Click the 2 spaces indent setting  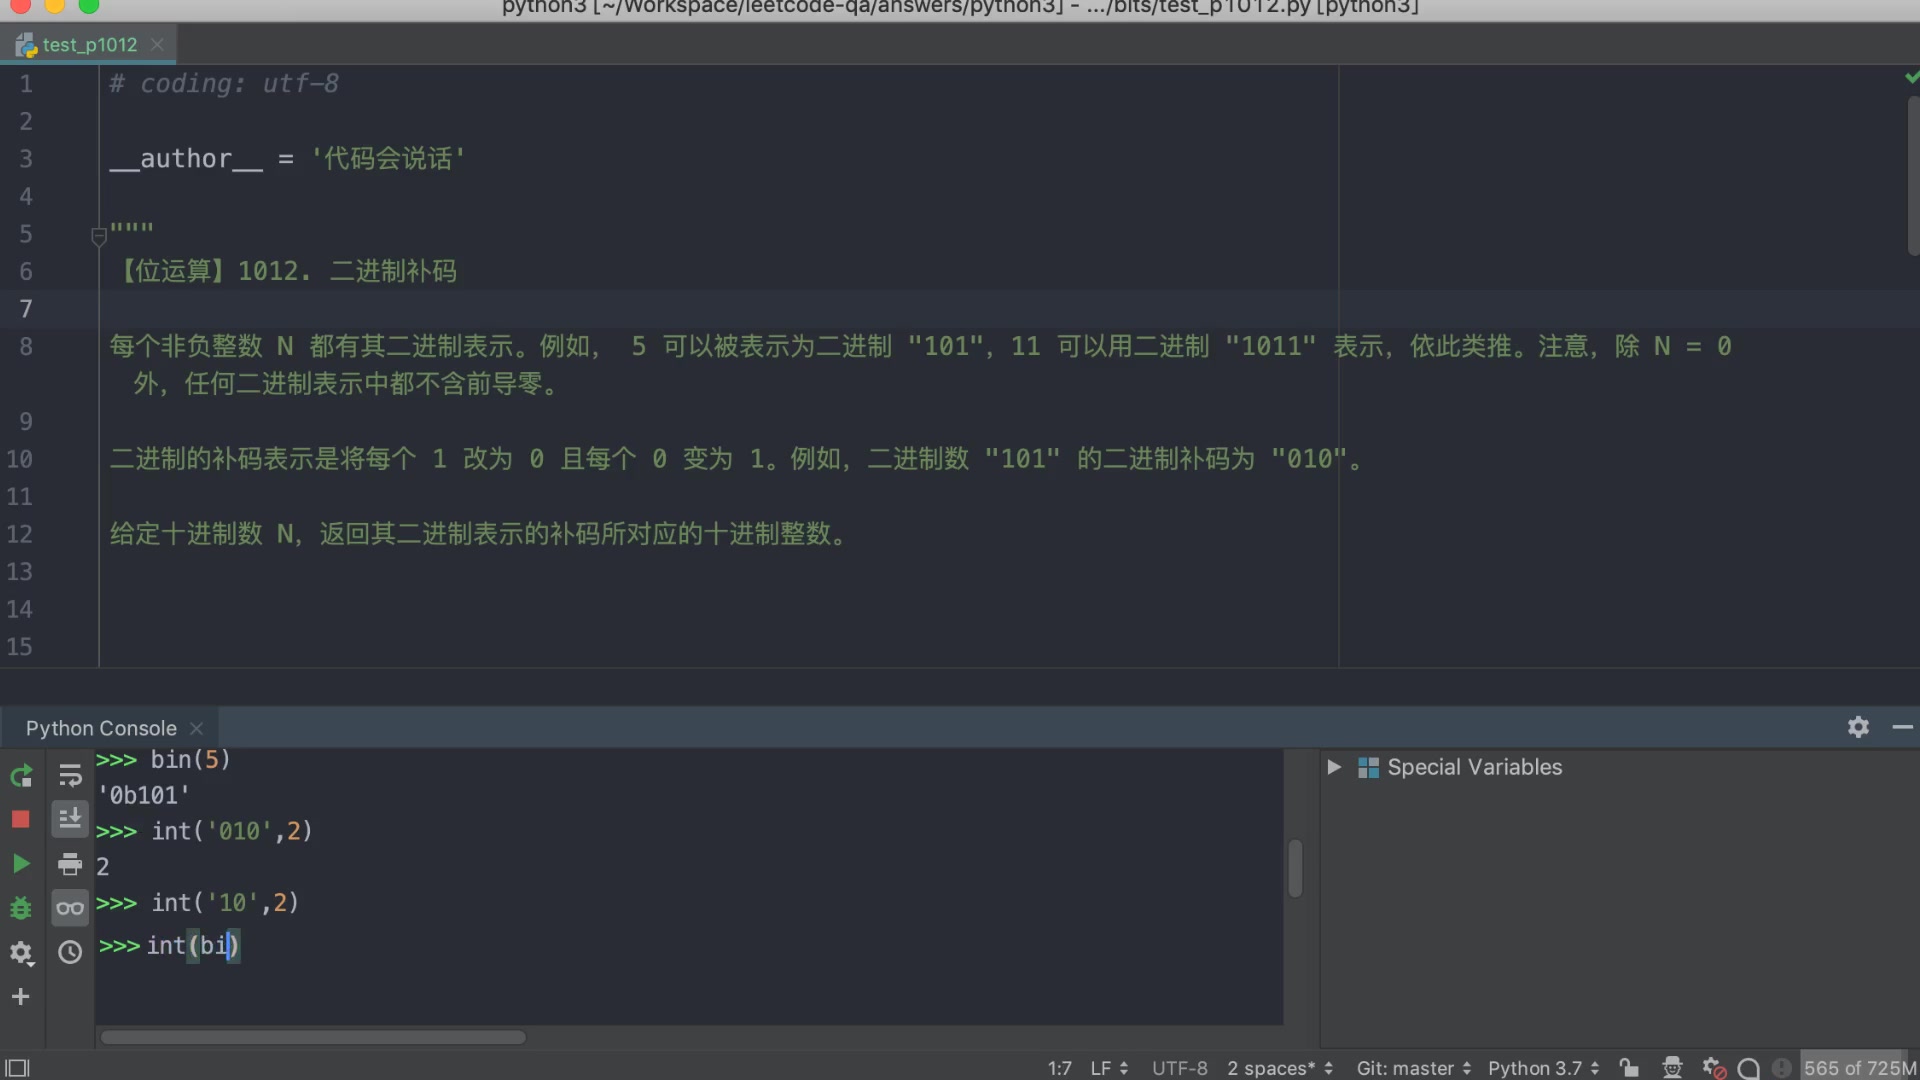tap(1279, 1068)
